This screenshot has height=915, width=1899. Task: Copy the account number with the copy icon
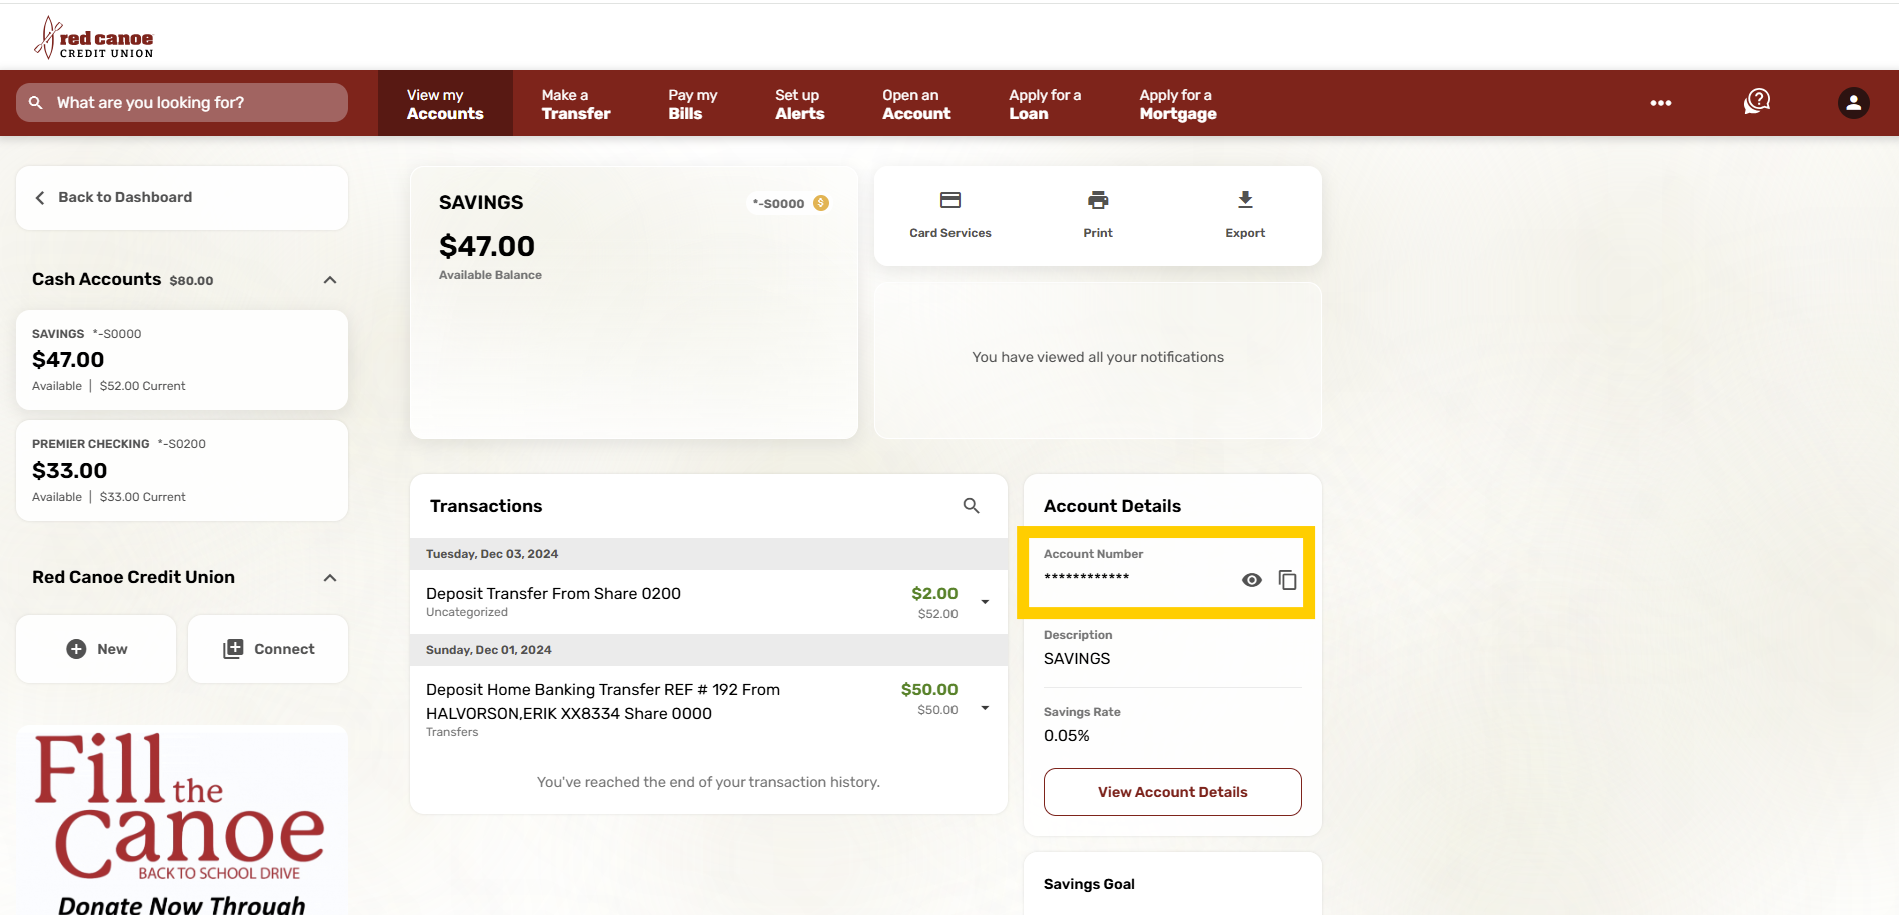click(1288, 580)
